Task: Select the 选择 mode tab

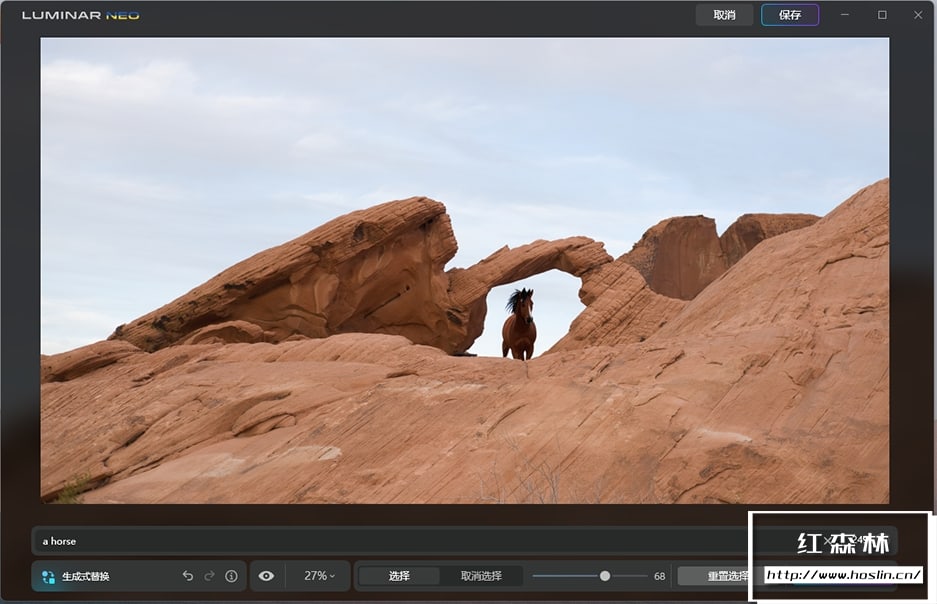Action: (x=399, y=576)
